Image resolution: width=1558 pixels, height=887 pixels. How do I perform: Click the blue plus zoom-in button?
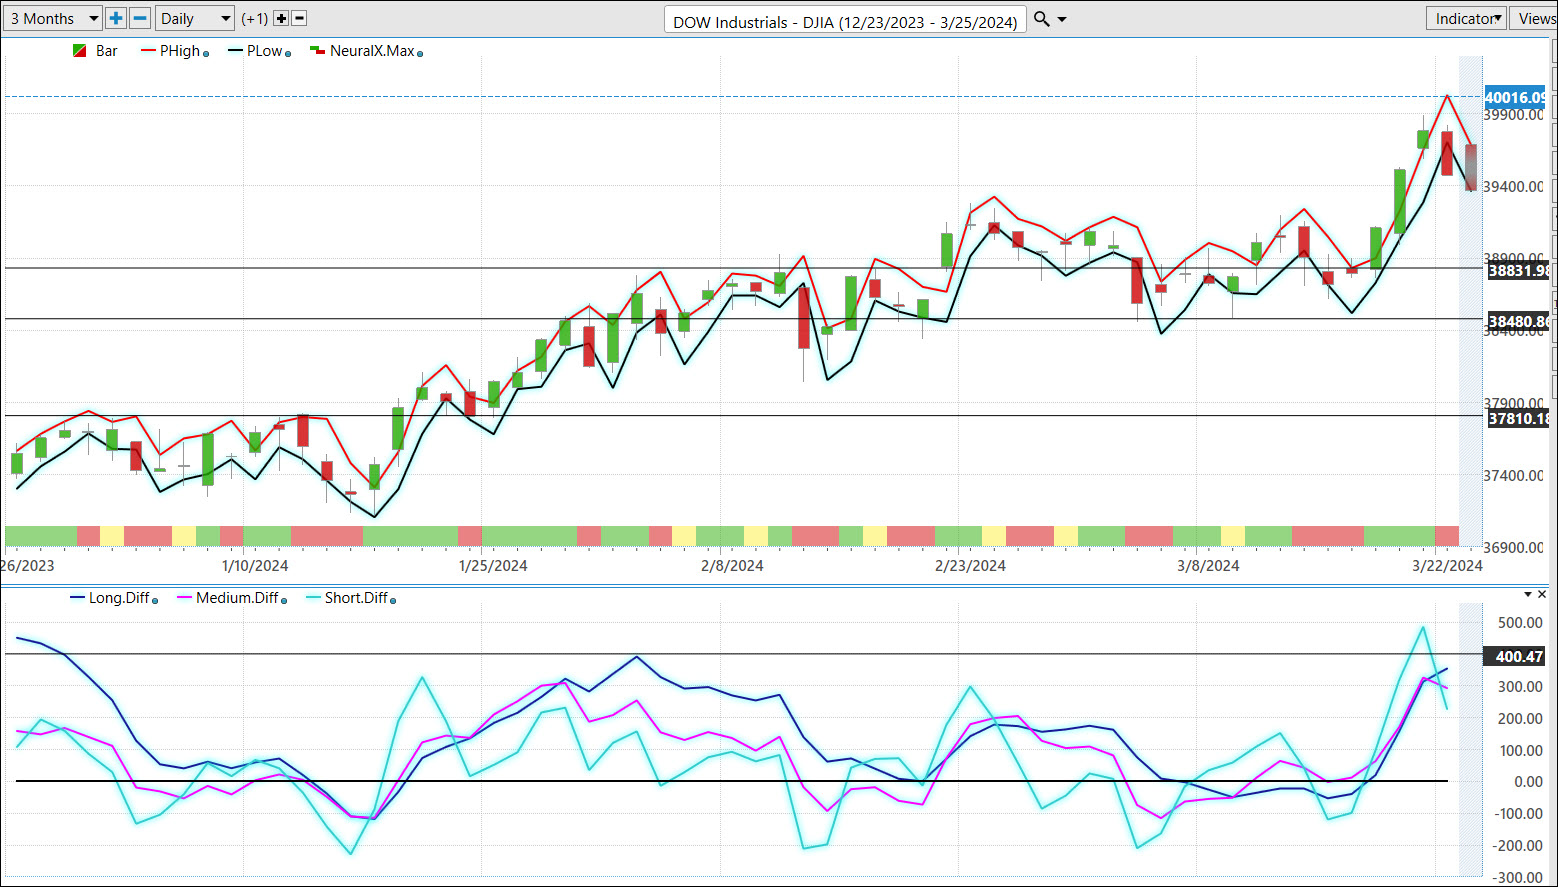pos(116,18)
